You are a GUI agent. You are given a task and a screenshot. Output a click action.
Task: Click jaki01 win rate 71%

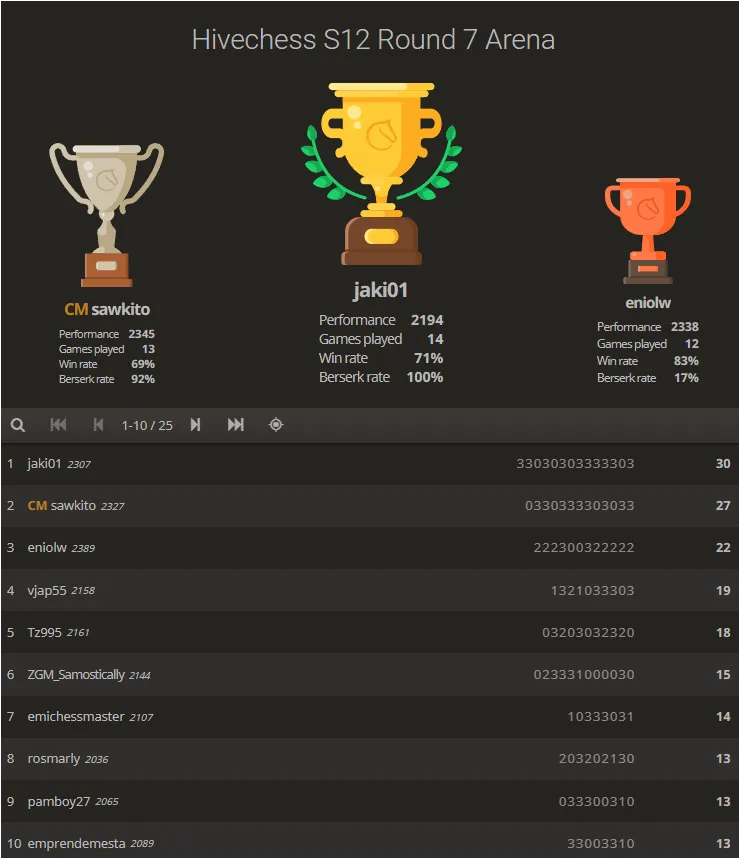[429, 358]
